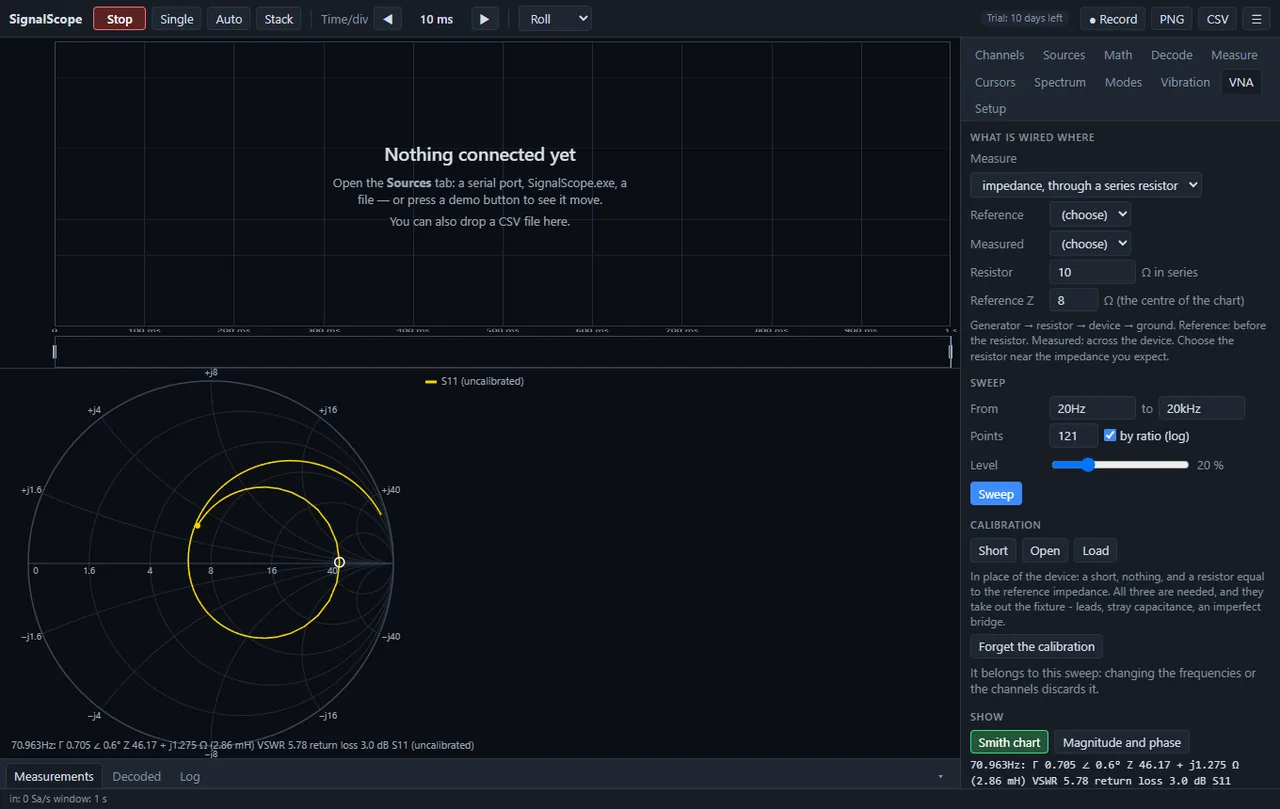Click the Points count field
Viewport: 1280px width, 809px height.
tap(1074, 436)
